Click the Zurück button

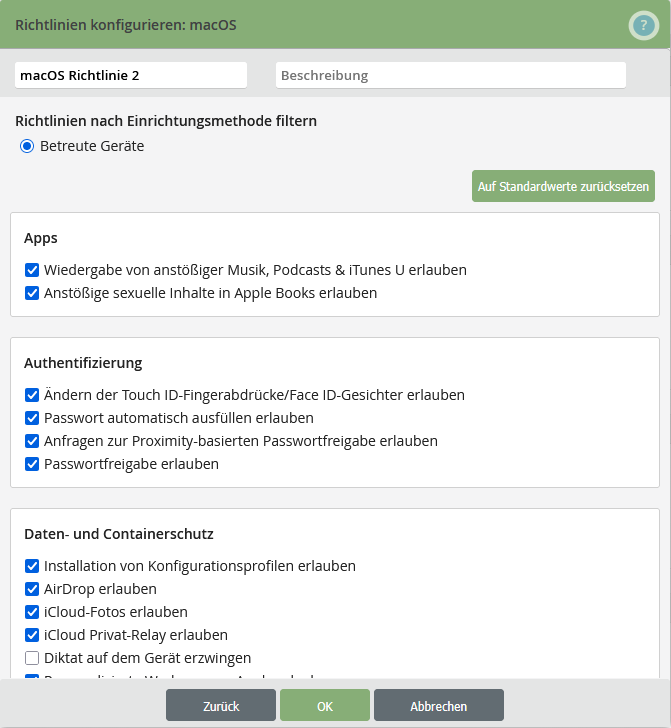pyautogui.click(x=220, y=706)
